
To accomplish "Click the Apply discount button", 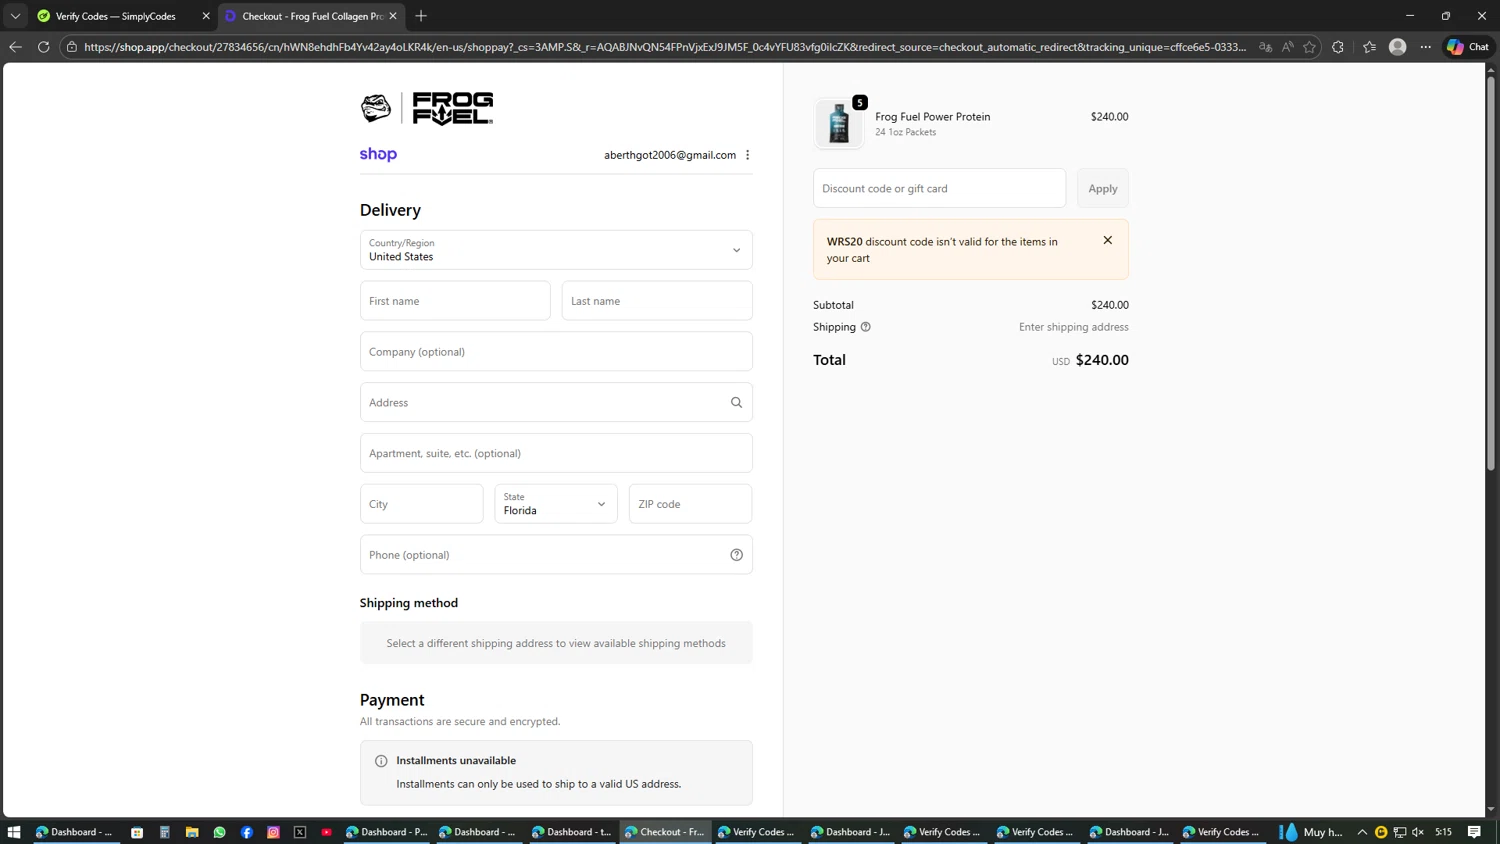I will point(1103,188).
